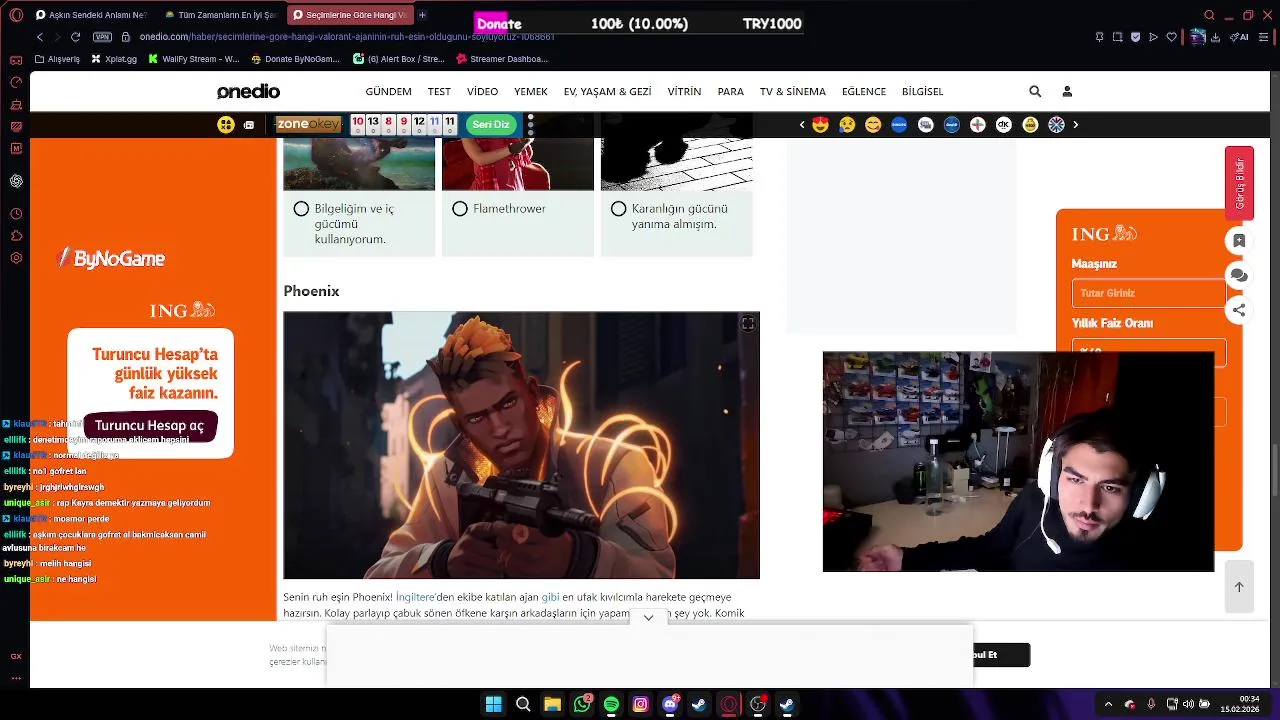This screenshot has width=1280, height=720.
Task: Reload the current page
Action: (75, 37)
